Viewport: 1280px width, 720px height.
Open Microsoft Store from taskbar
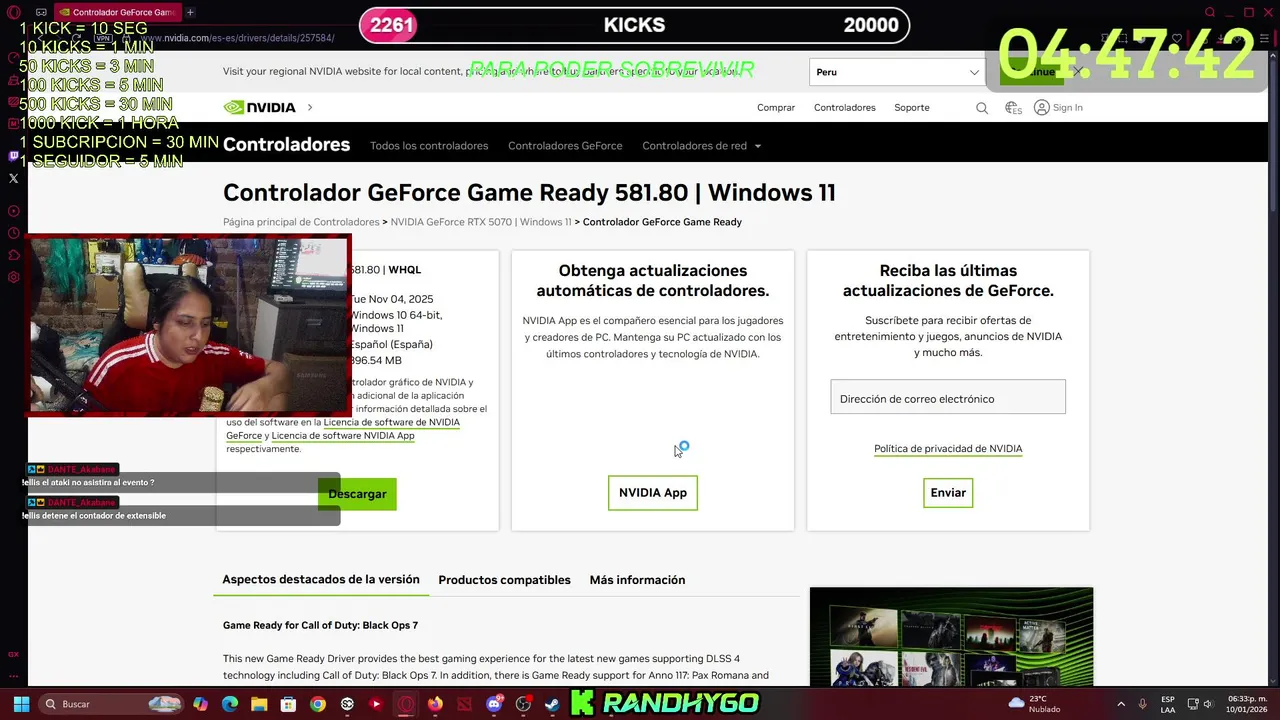[288, 704]
